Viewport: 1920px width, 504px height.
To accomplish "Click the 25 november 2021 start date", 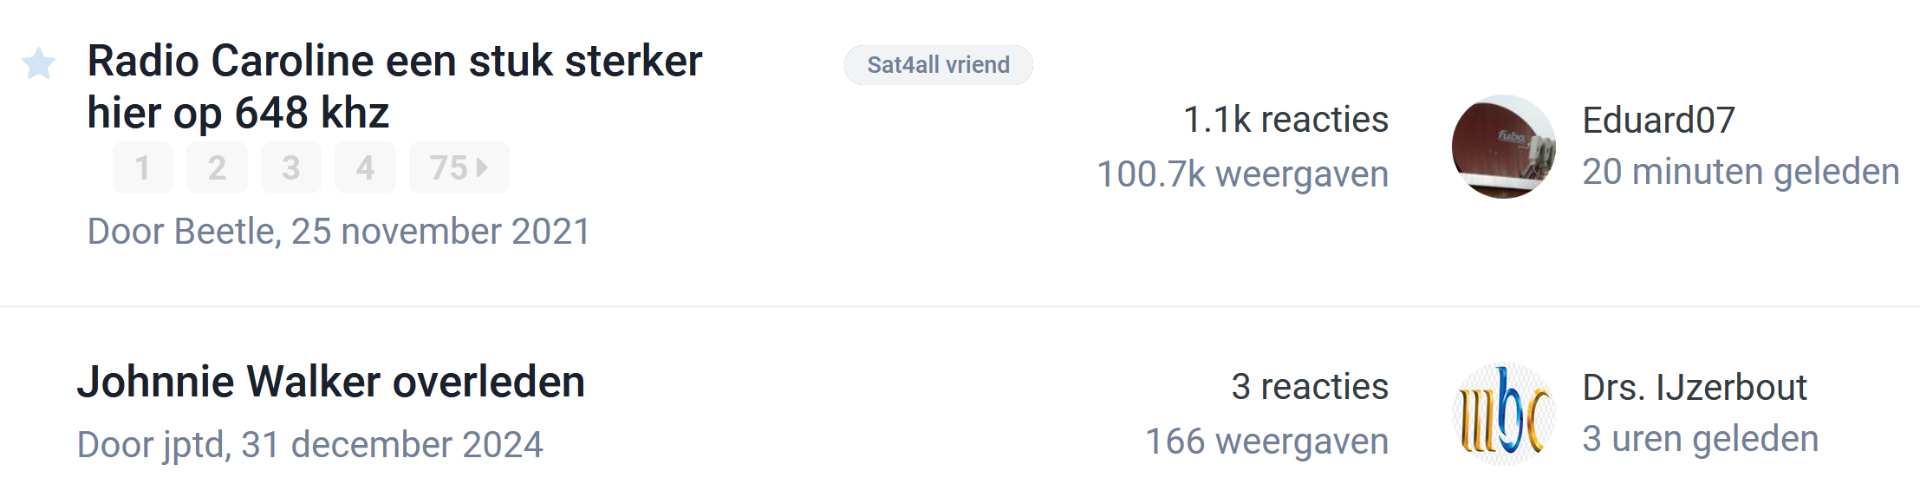I will (x=440, y=232).
